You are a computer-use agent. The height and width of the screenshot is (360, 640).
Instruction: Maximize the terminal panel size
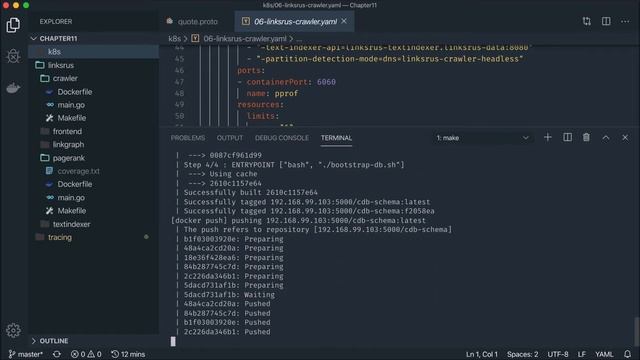point(606,138)
